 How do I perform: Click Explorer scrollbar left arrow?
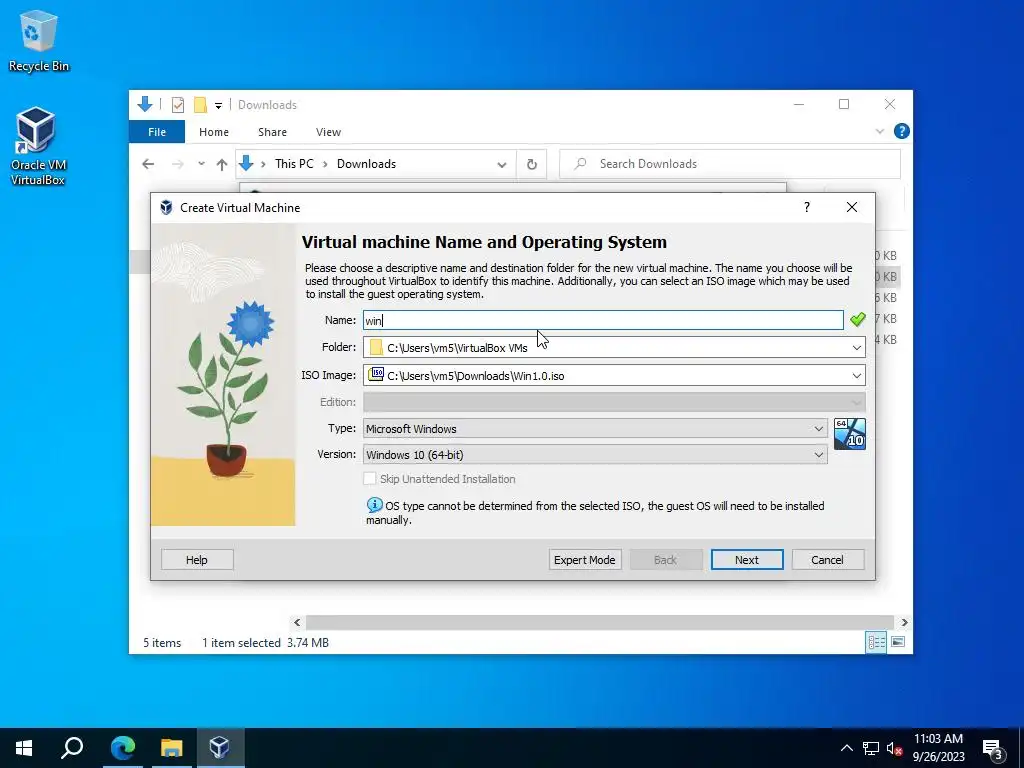click(297, 622)
